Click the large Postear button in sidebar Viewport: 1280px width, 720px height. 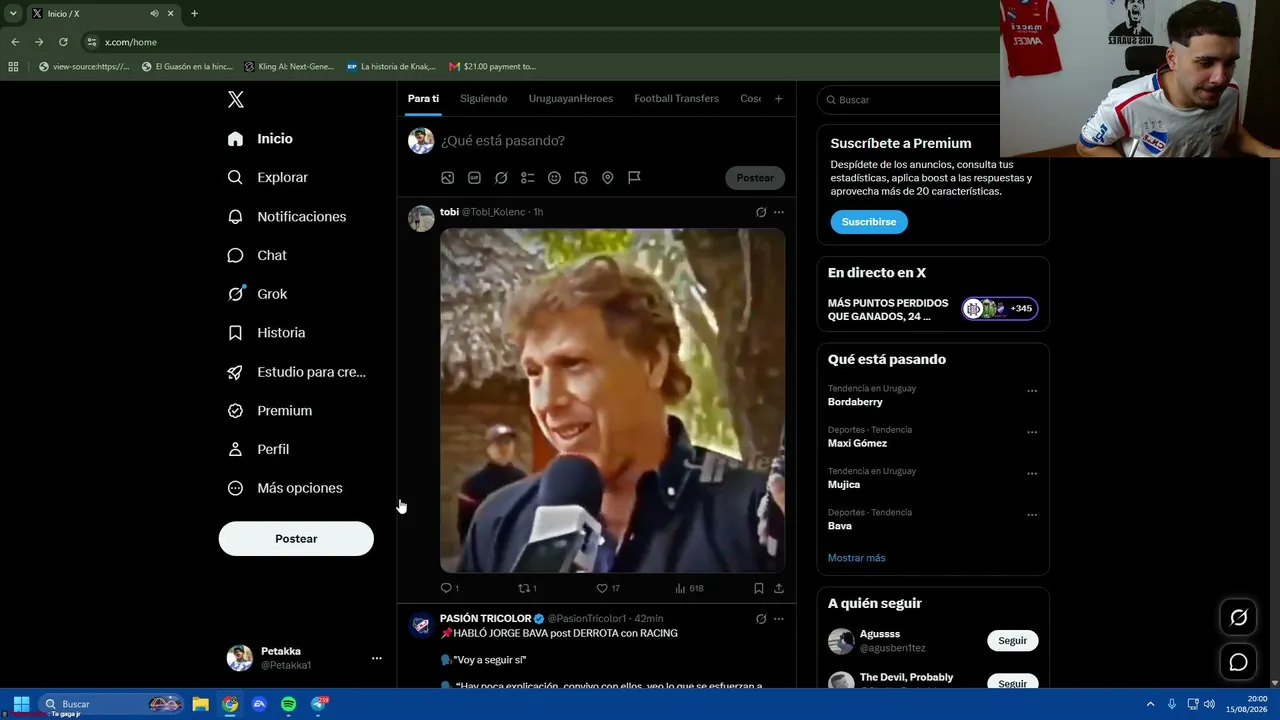coord(296,539)
